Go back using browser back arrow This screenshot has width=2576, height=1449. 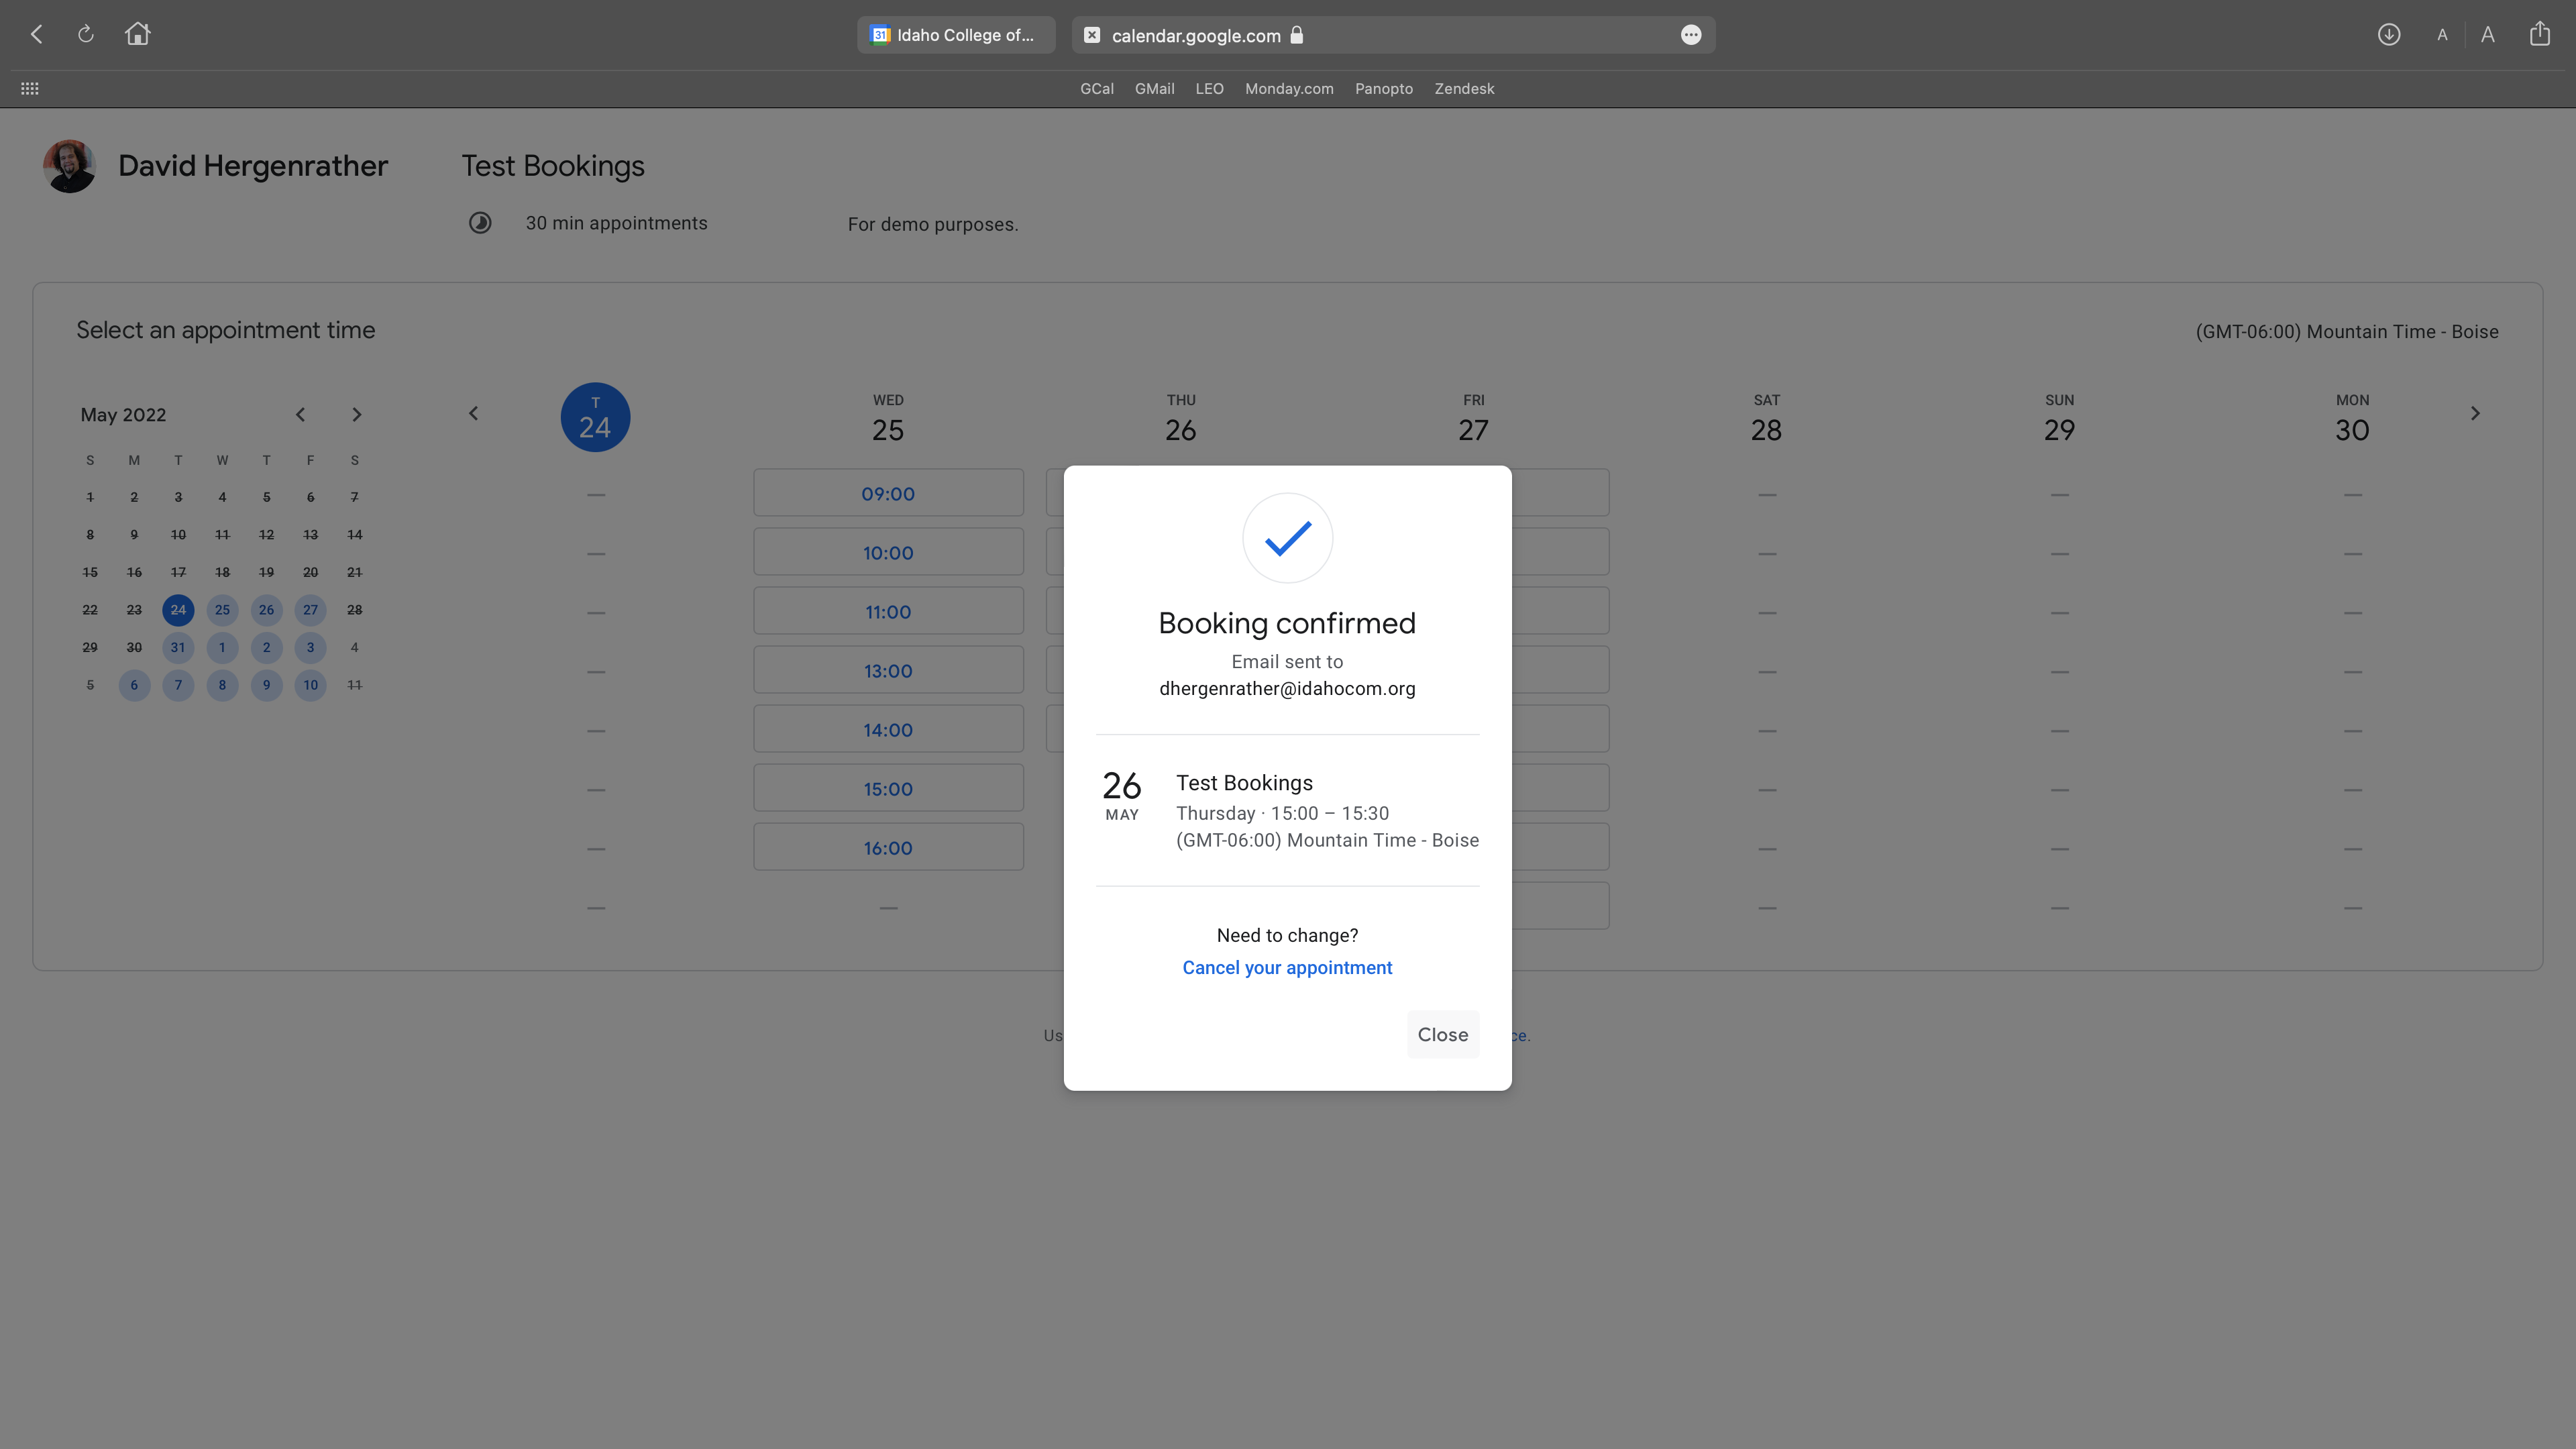click(x=37, y=35)
